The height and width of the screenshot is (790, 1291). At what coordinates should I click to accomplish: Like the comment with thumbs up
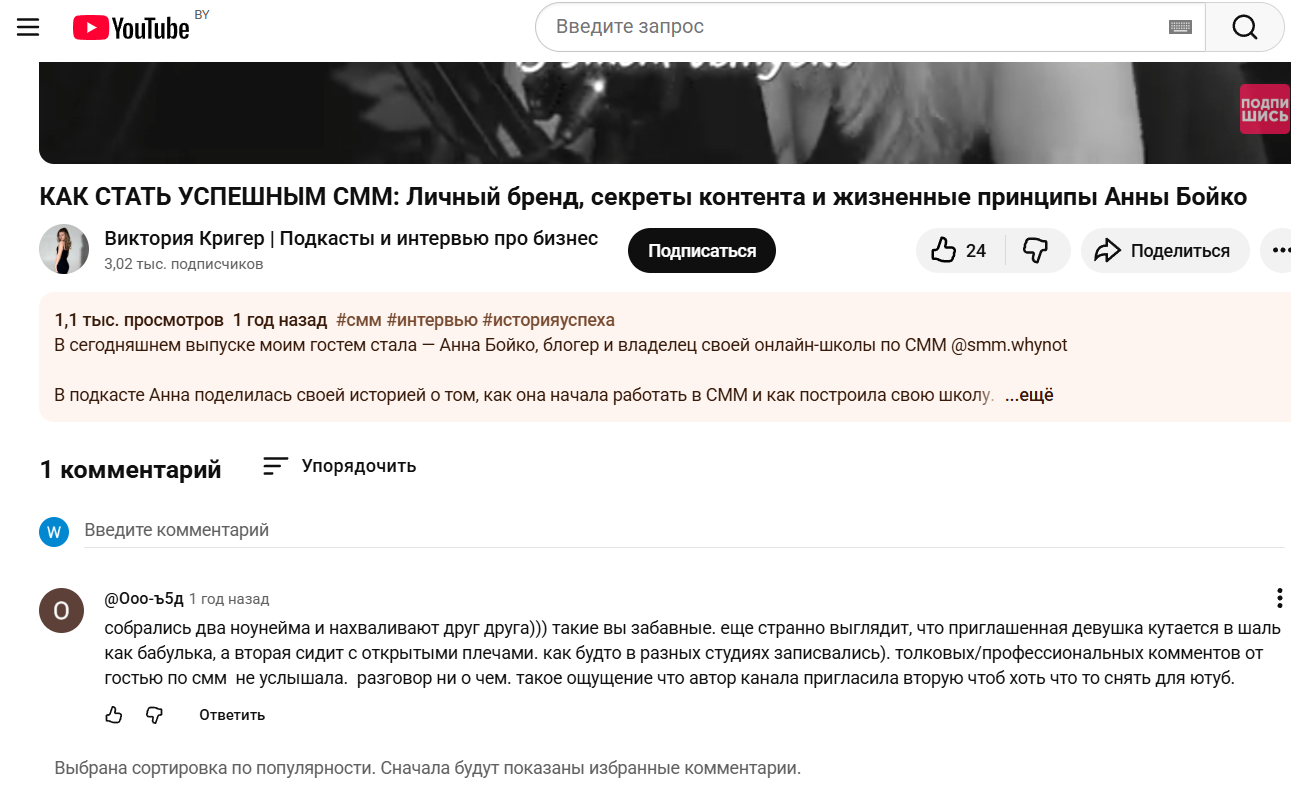click(x=113, y=714)
